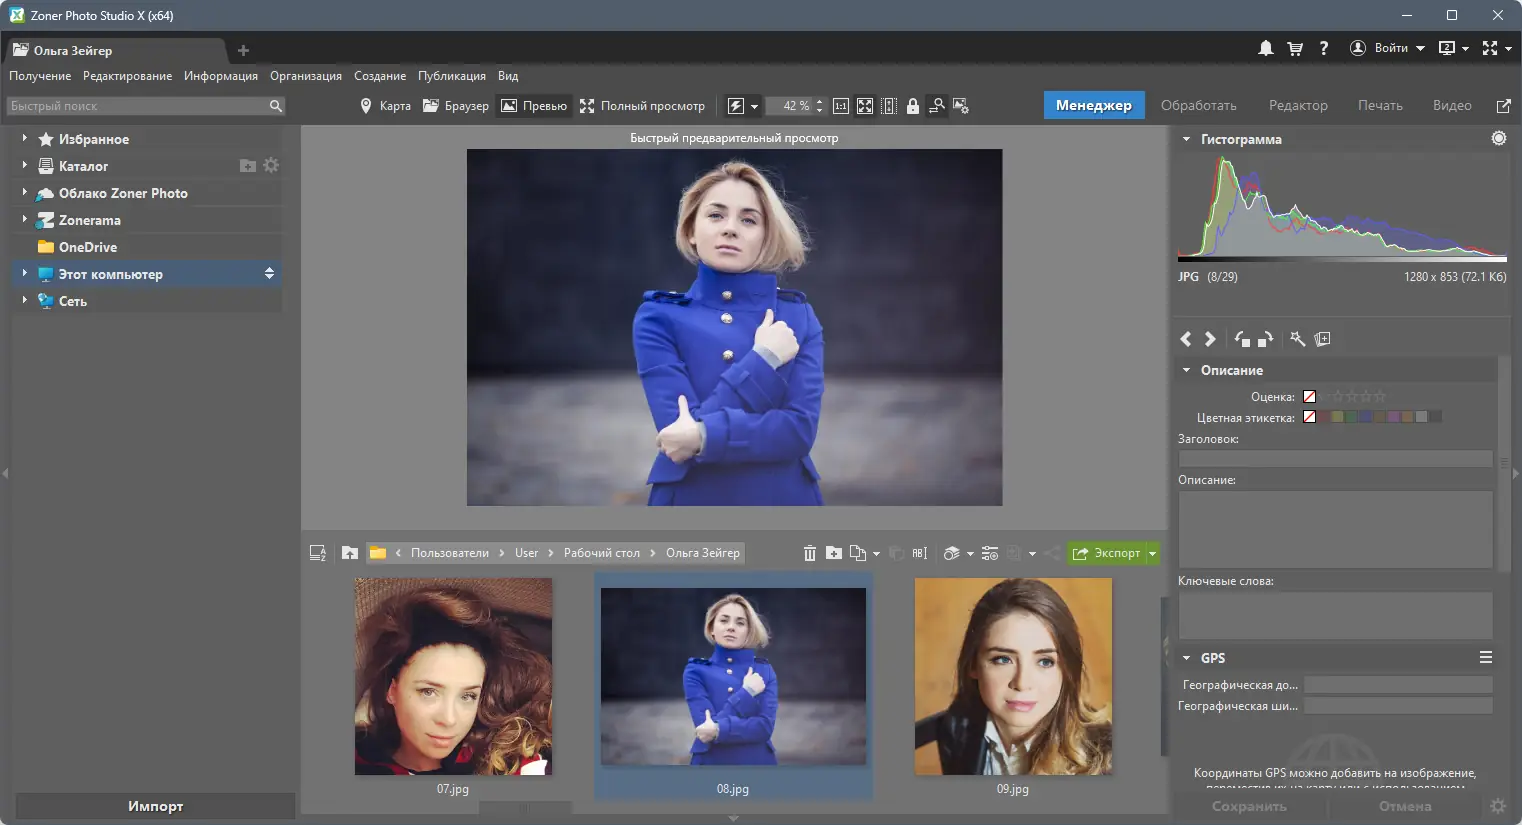Screen dimensions: 1522x825
Task: Expand the Каталог tree node
Action: [24, 166]
